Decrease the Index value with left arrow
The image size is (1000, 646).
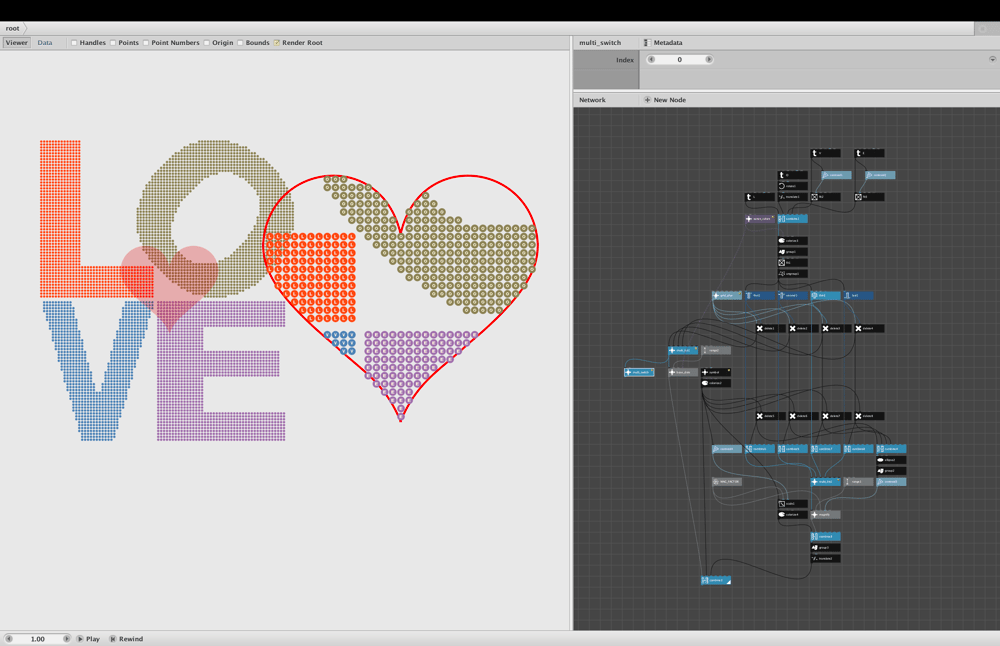[x=651, y=59]
